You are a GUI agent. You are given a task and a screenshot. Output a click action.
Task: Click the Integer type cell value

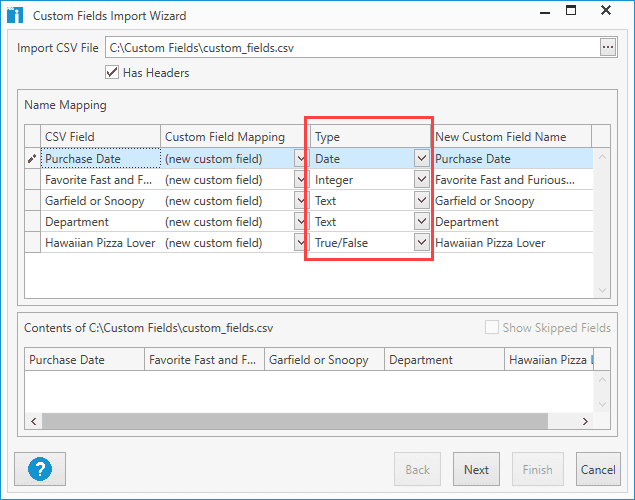[334, 180]
